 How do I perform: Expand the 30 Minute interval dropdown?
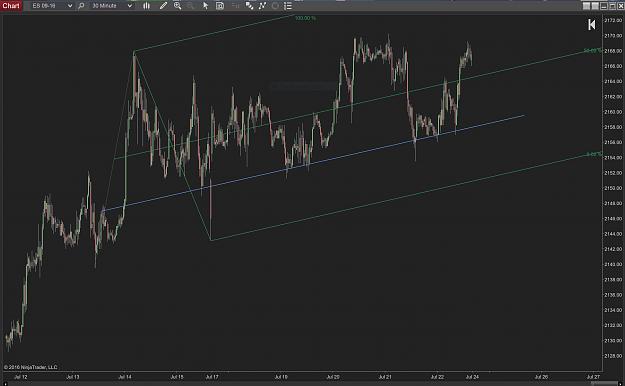130,6
